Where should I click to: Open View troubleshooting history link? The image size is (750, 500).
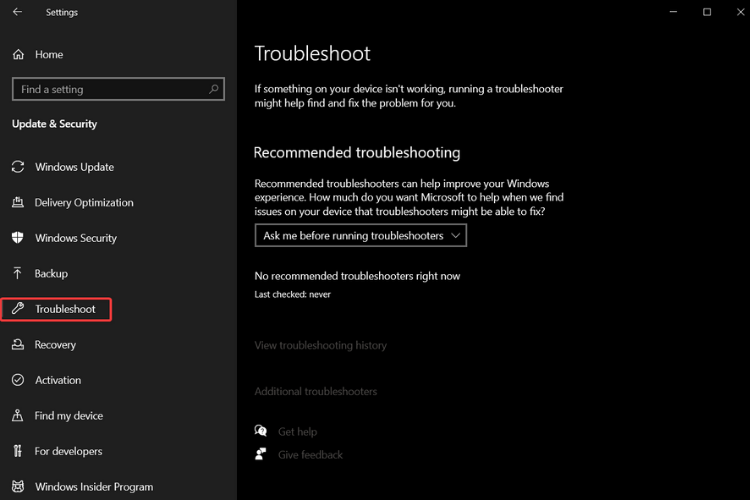pyautogui.click(x=320, y=345)
